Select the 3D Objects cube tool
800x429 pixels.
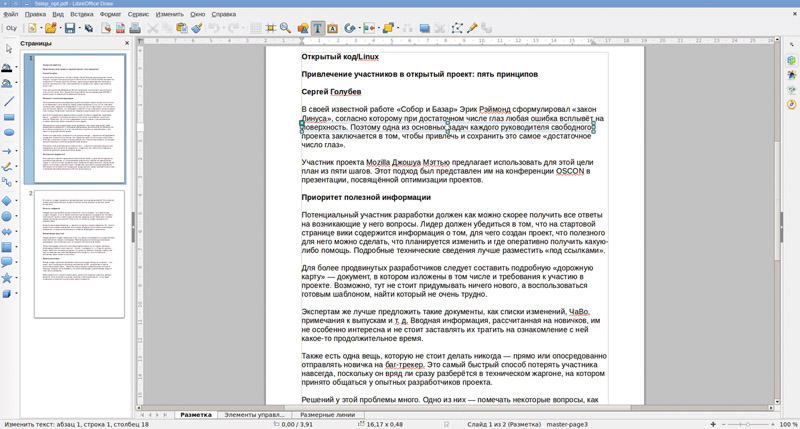click(x=7, y=293)
